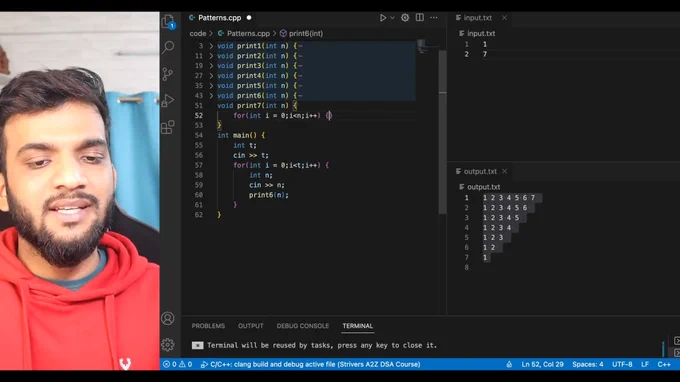Click the 'void print7(int n)' line
Viewport: 680px width, 382px height.
257,106
